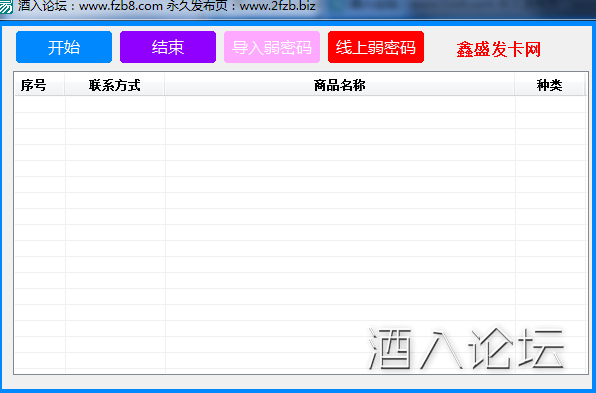Click the divider between 联系方式 and 商品名称 headers
The image size is (596, 393).
[x=165, y=85]
